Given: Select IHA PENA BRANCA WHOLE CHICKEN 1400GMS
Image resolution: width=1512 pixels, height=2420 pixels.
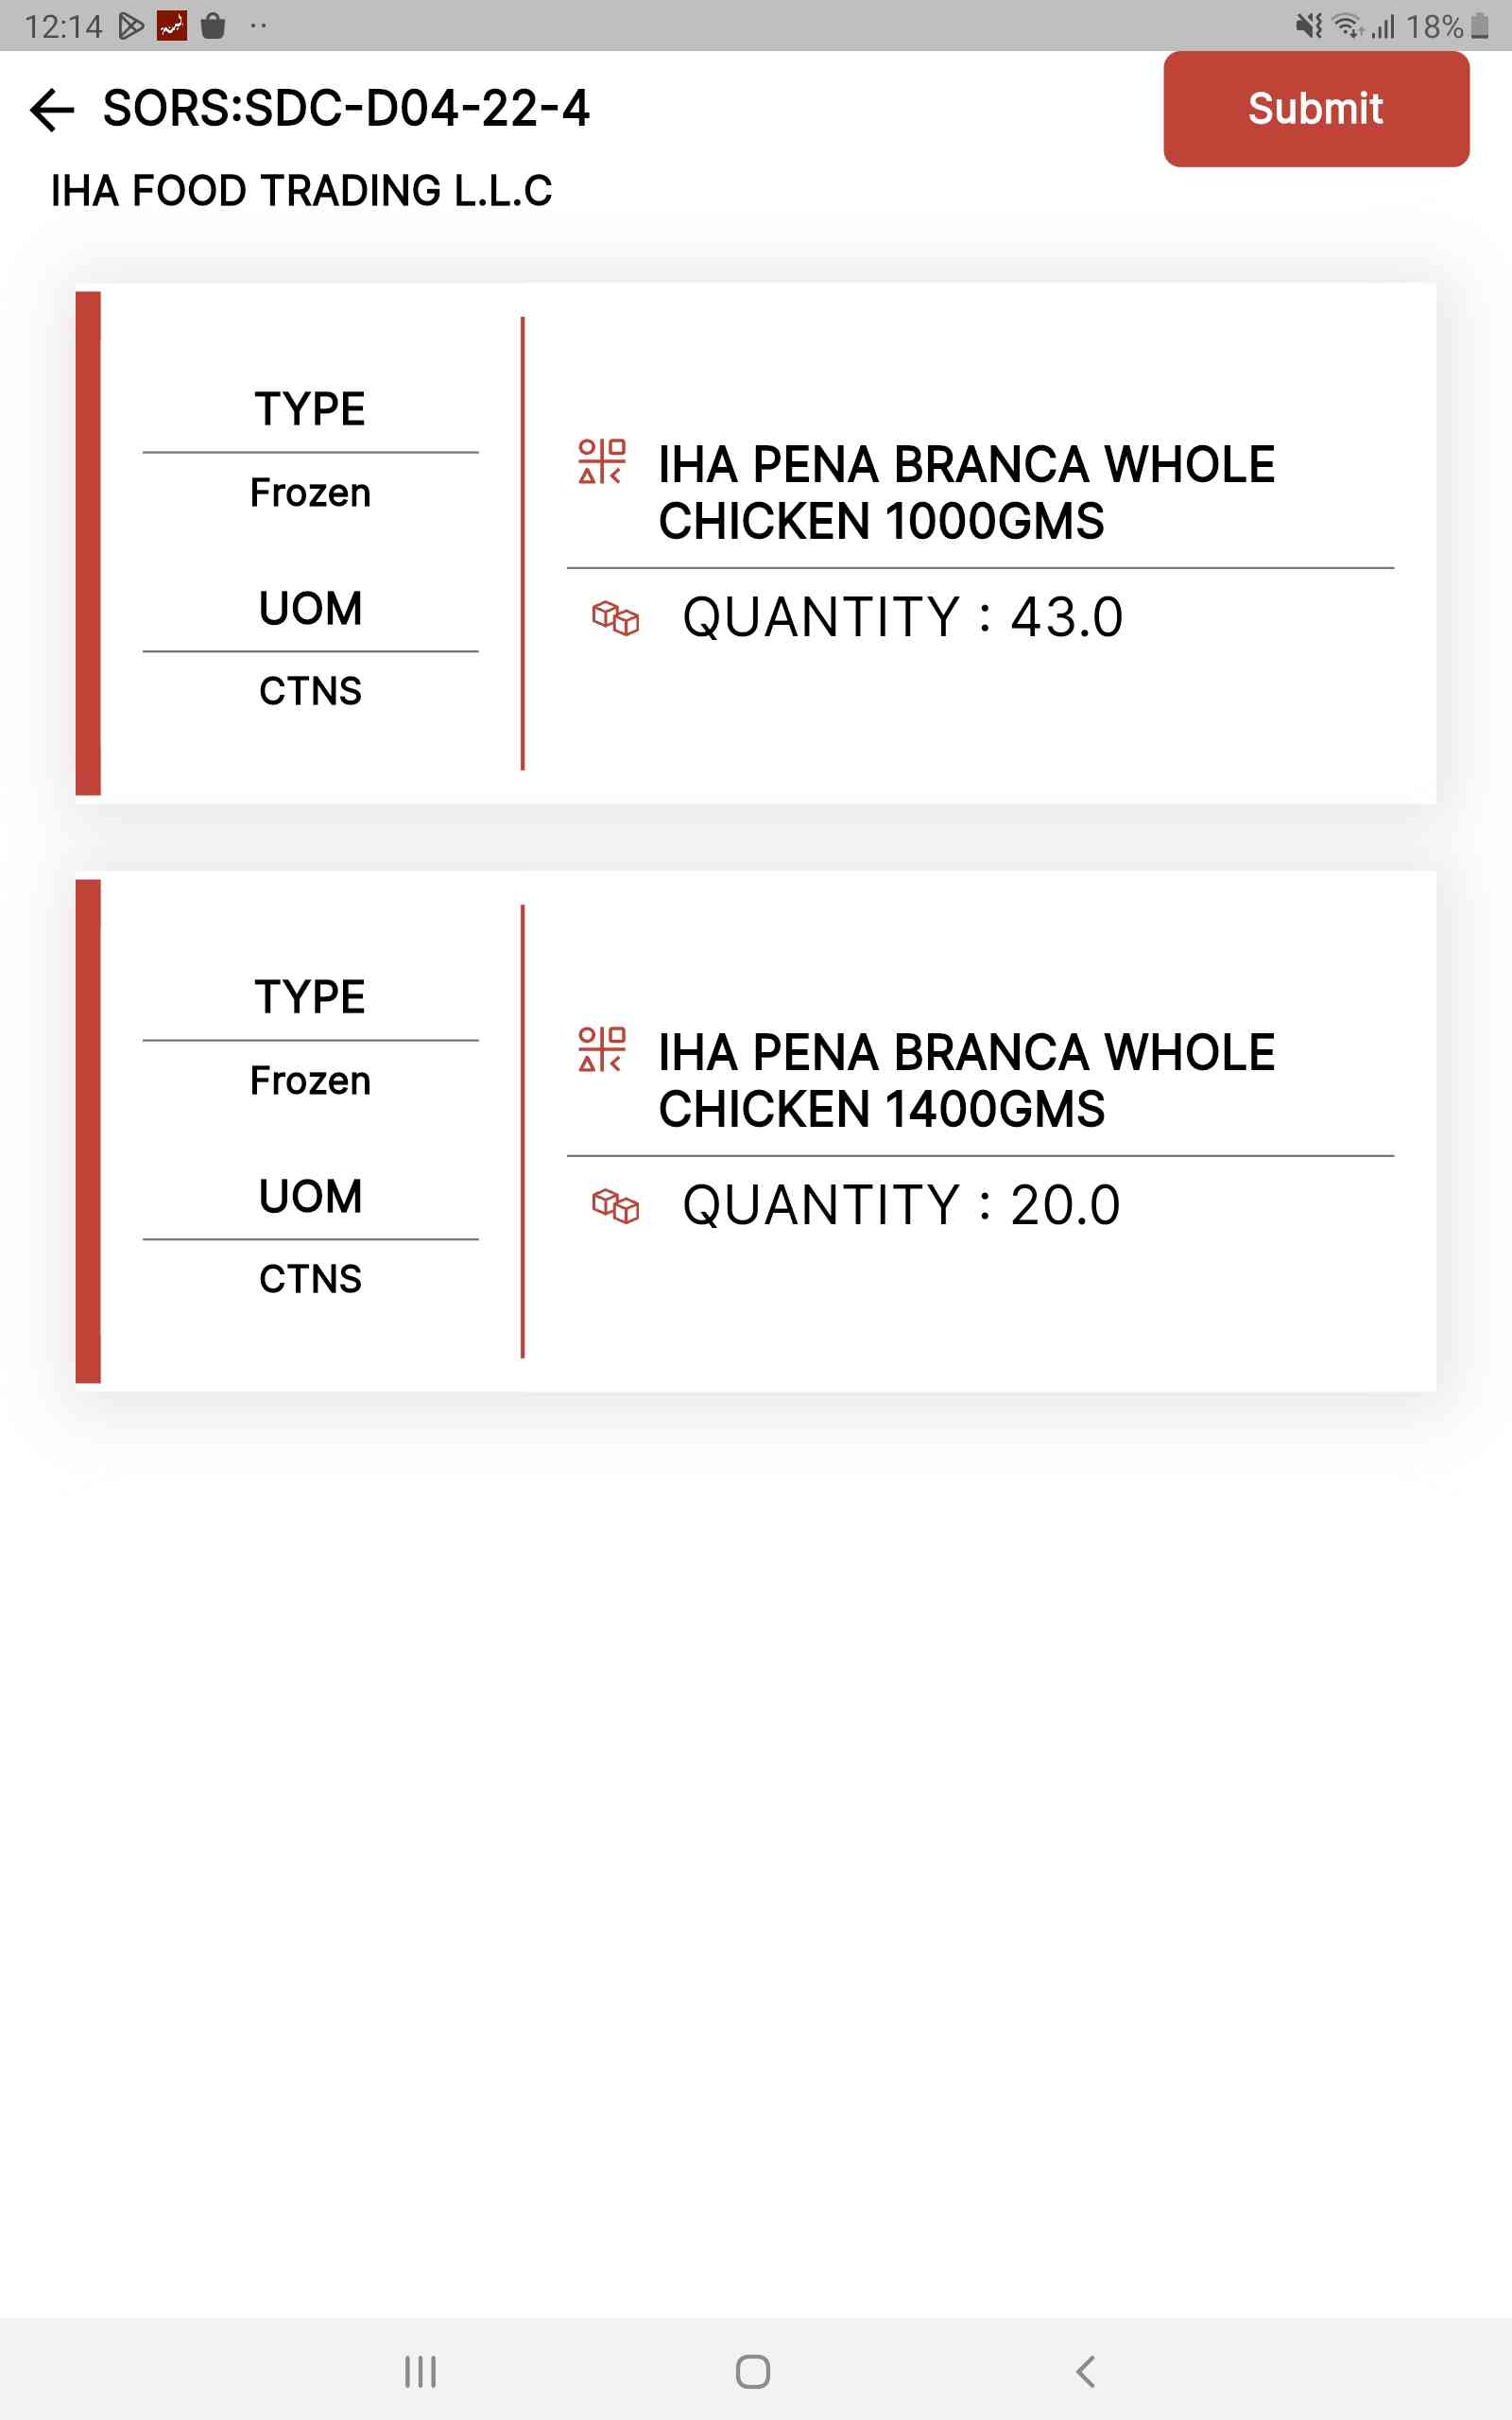Looking at the screenshot, I should point(966,1081).
